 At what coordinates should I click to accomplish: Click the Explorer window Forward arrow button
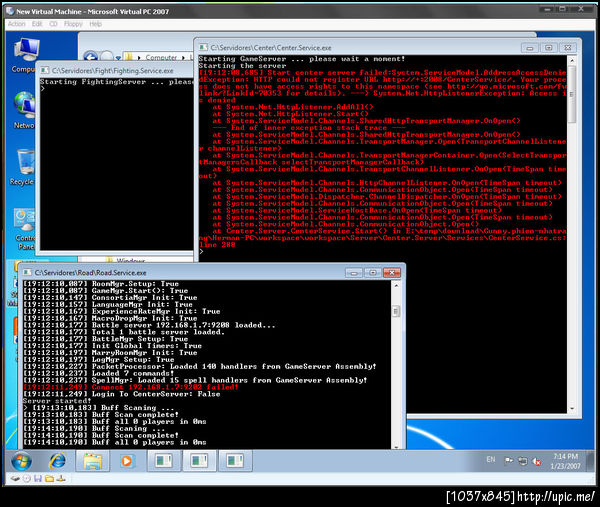coord(107,57)
